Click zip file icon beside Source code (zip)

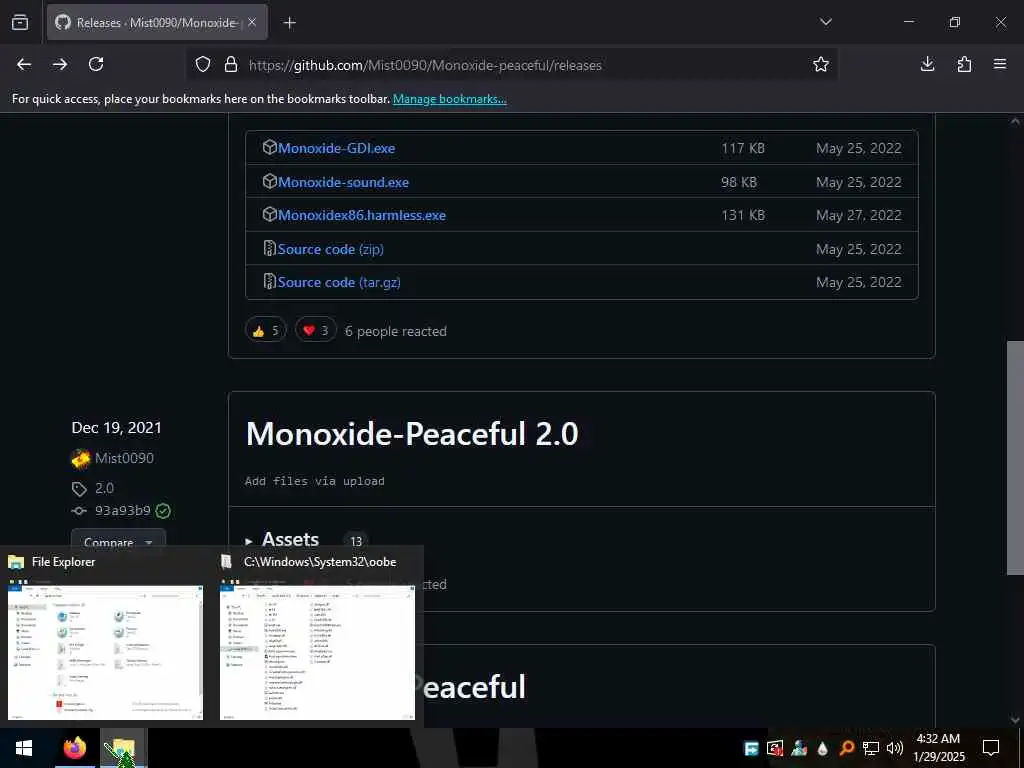point(269,248)
